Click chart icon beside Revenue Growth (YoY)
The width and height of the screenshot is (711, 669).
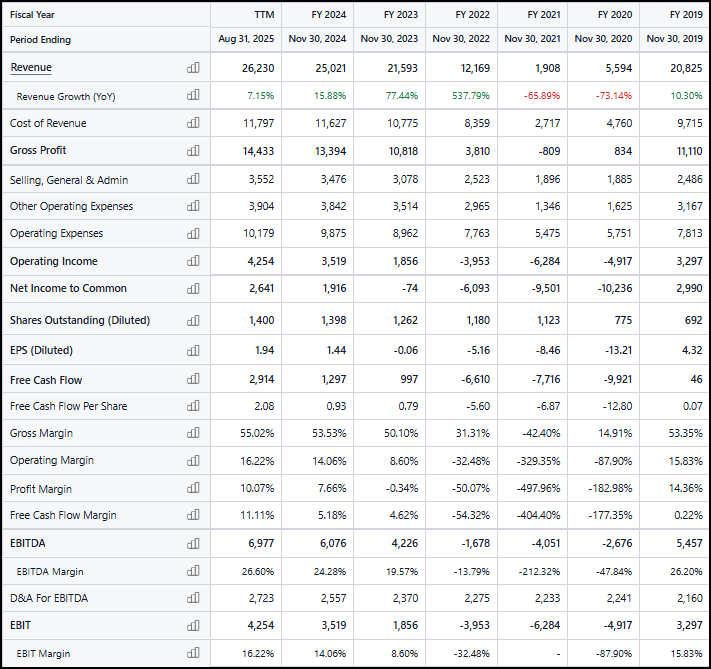coord(193,96)
